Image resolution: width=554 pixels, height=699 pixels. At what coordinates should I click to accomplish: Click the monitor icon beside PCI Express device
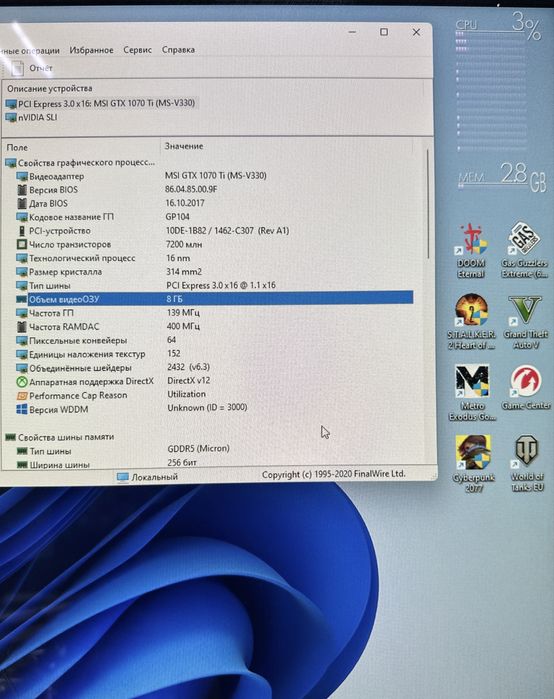11,104
